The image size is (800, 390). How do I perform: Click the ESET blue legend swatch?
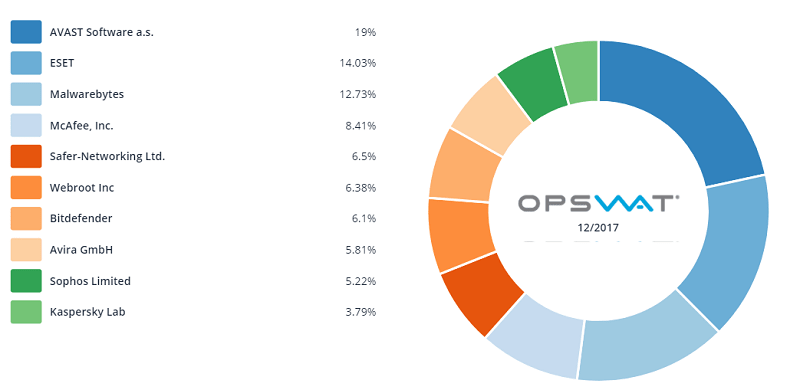click(x=26, y=63)
